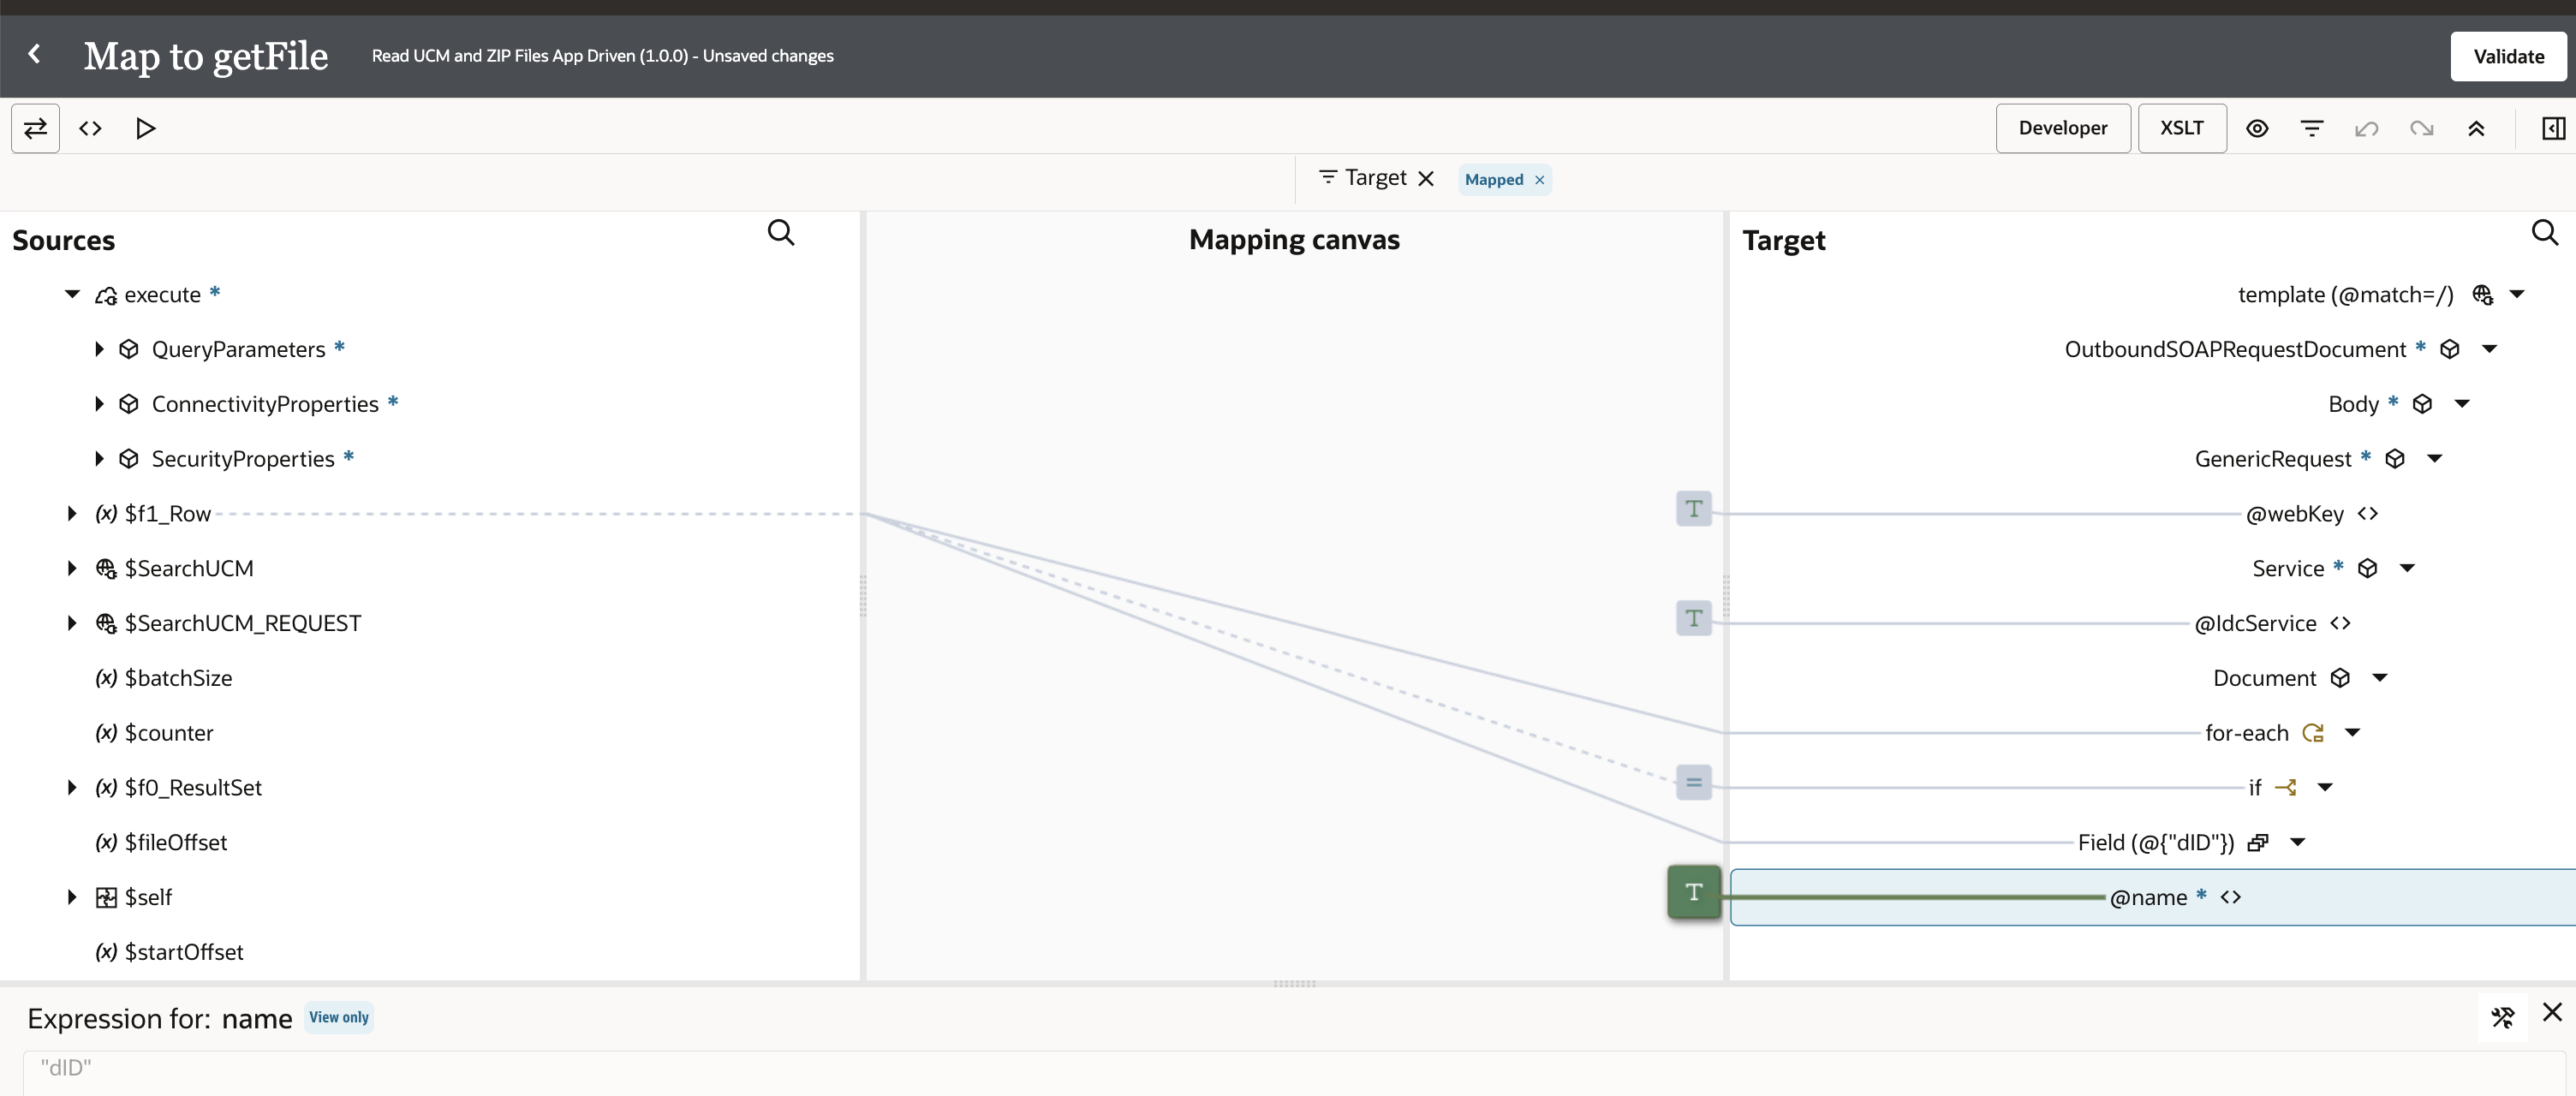Collapse the execute tree item
Screen dimensions: 2576x1096
pos(72,294)
